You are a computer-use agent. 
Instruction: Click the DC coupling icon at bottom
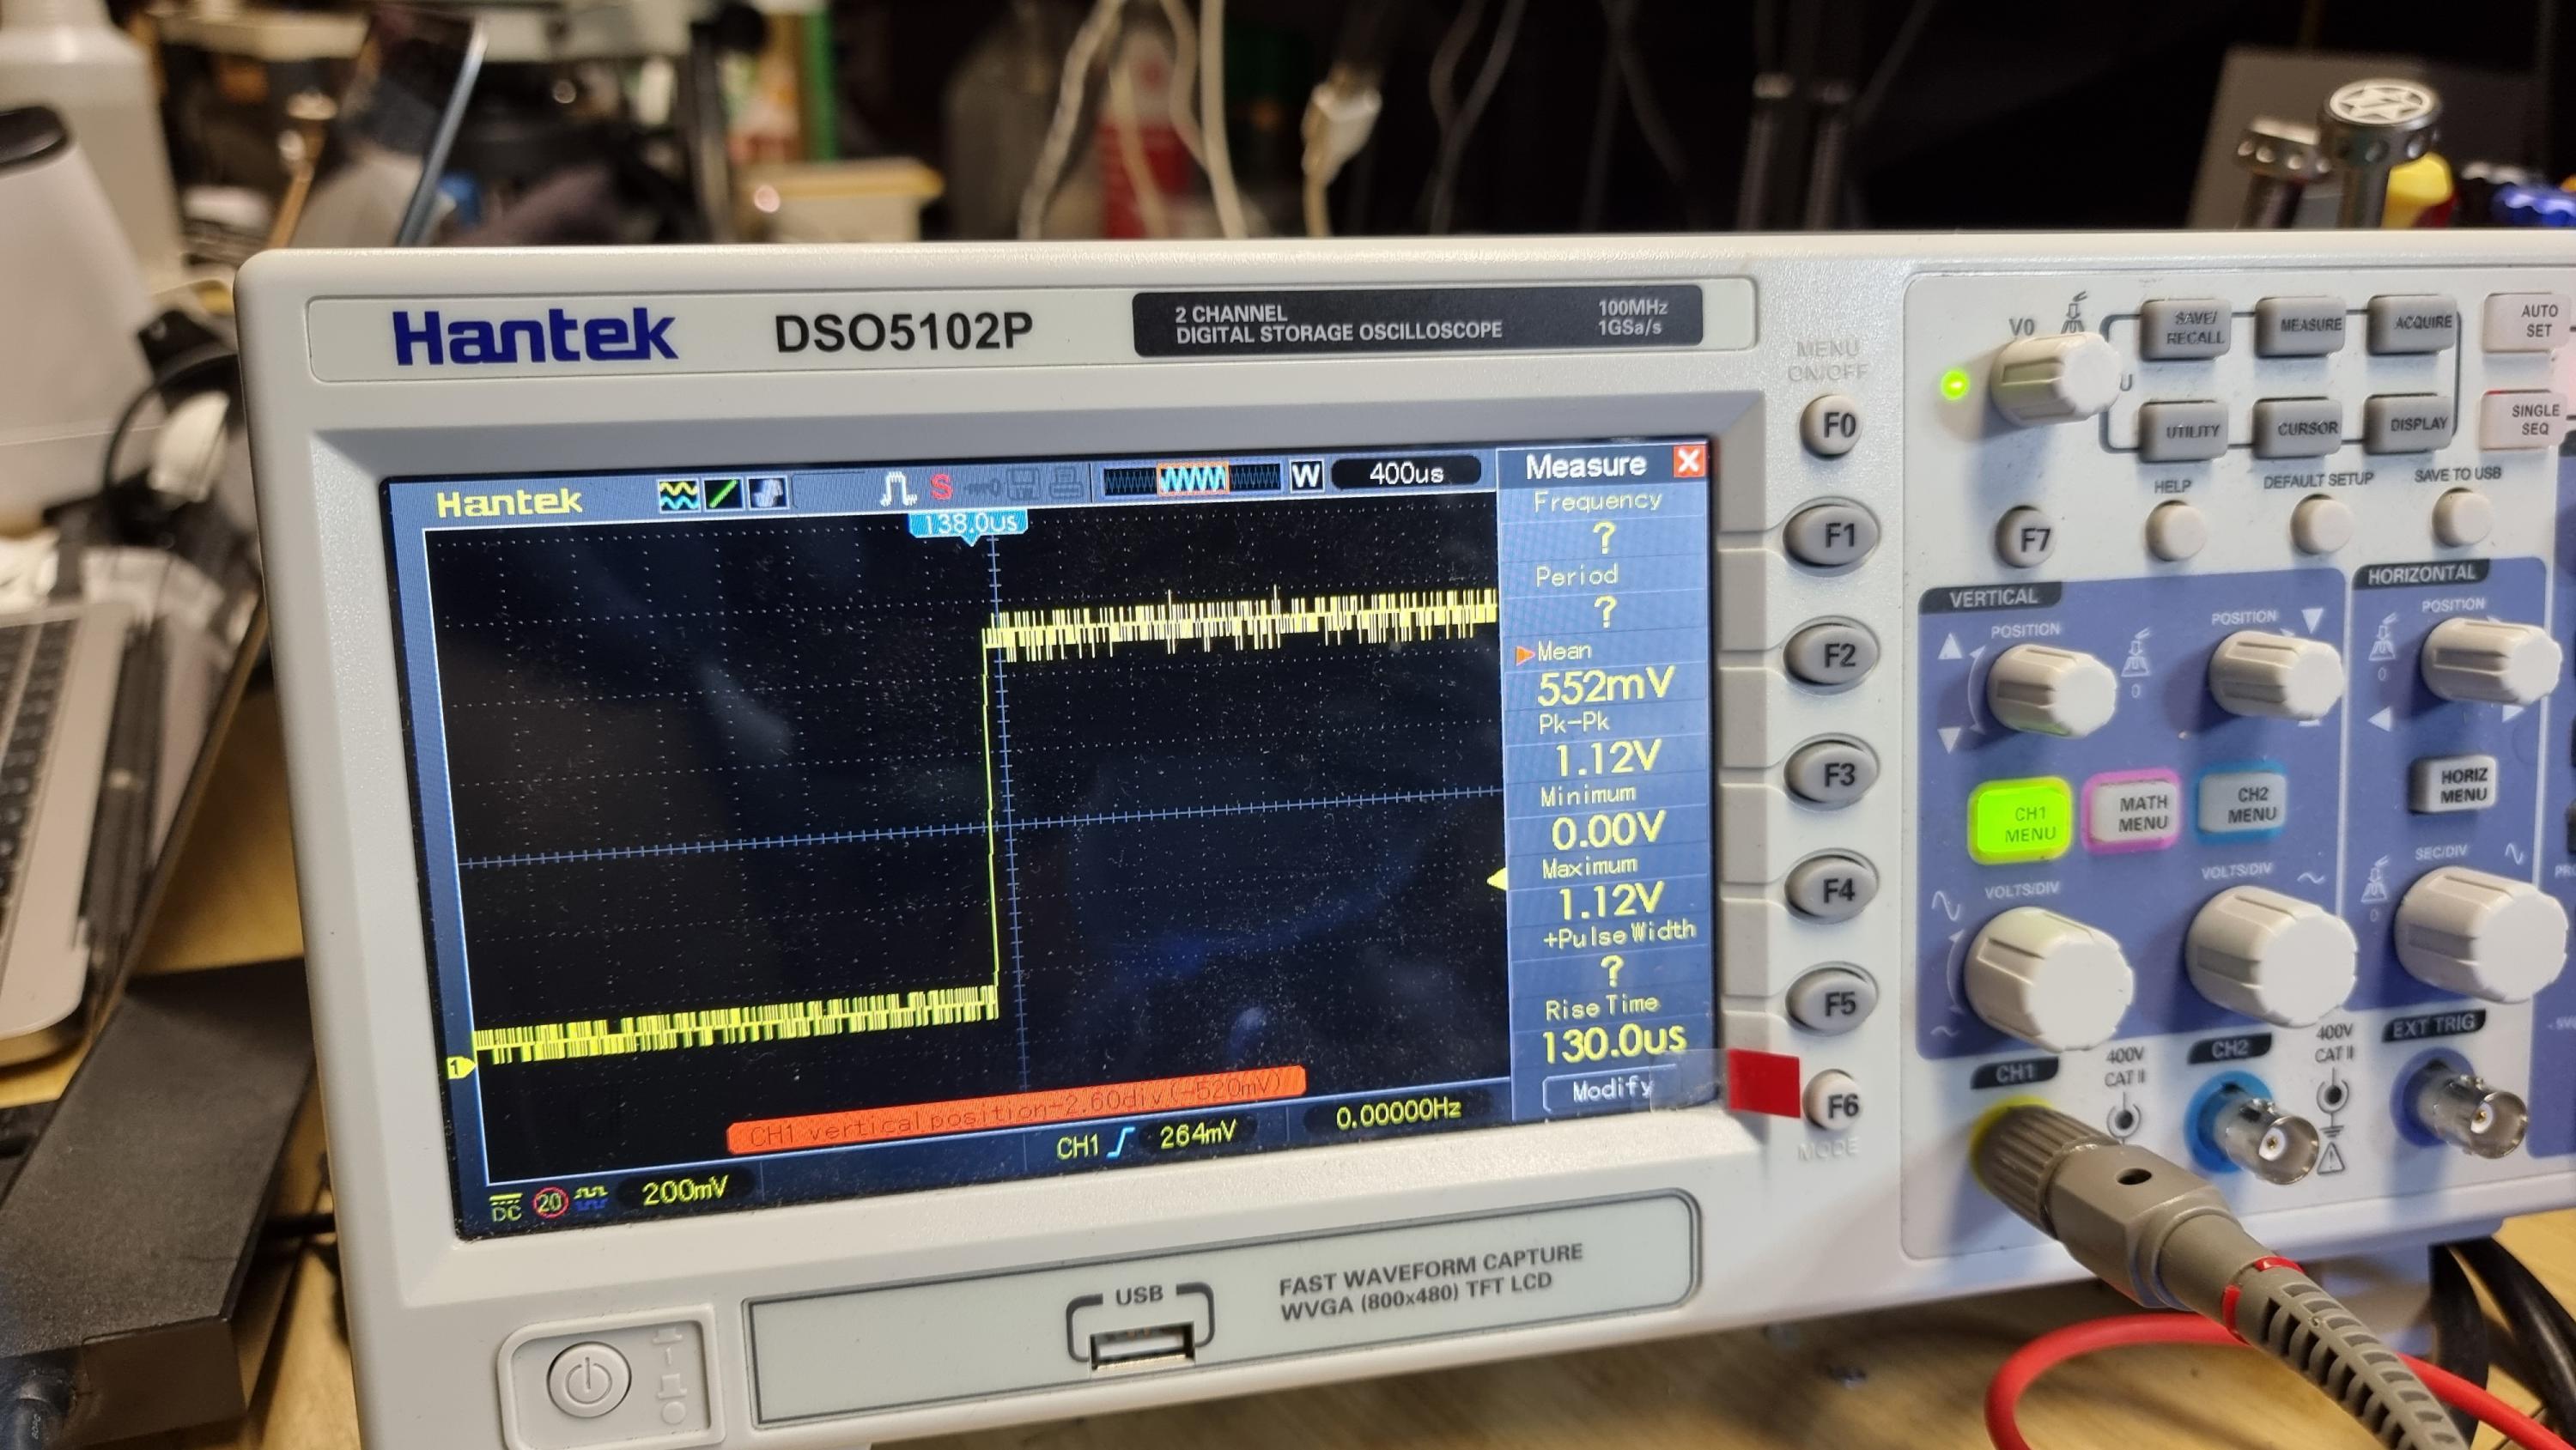[x=506, y=1207]
